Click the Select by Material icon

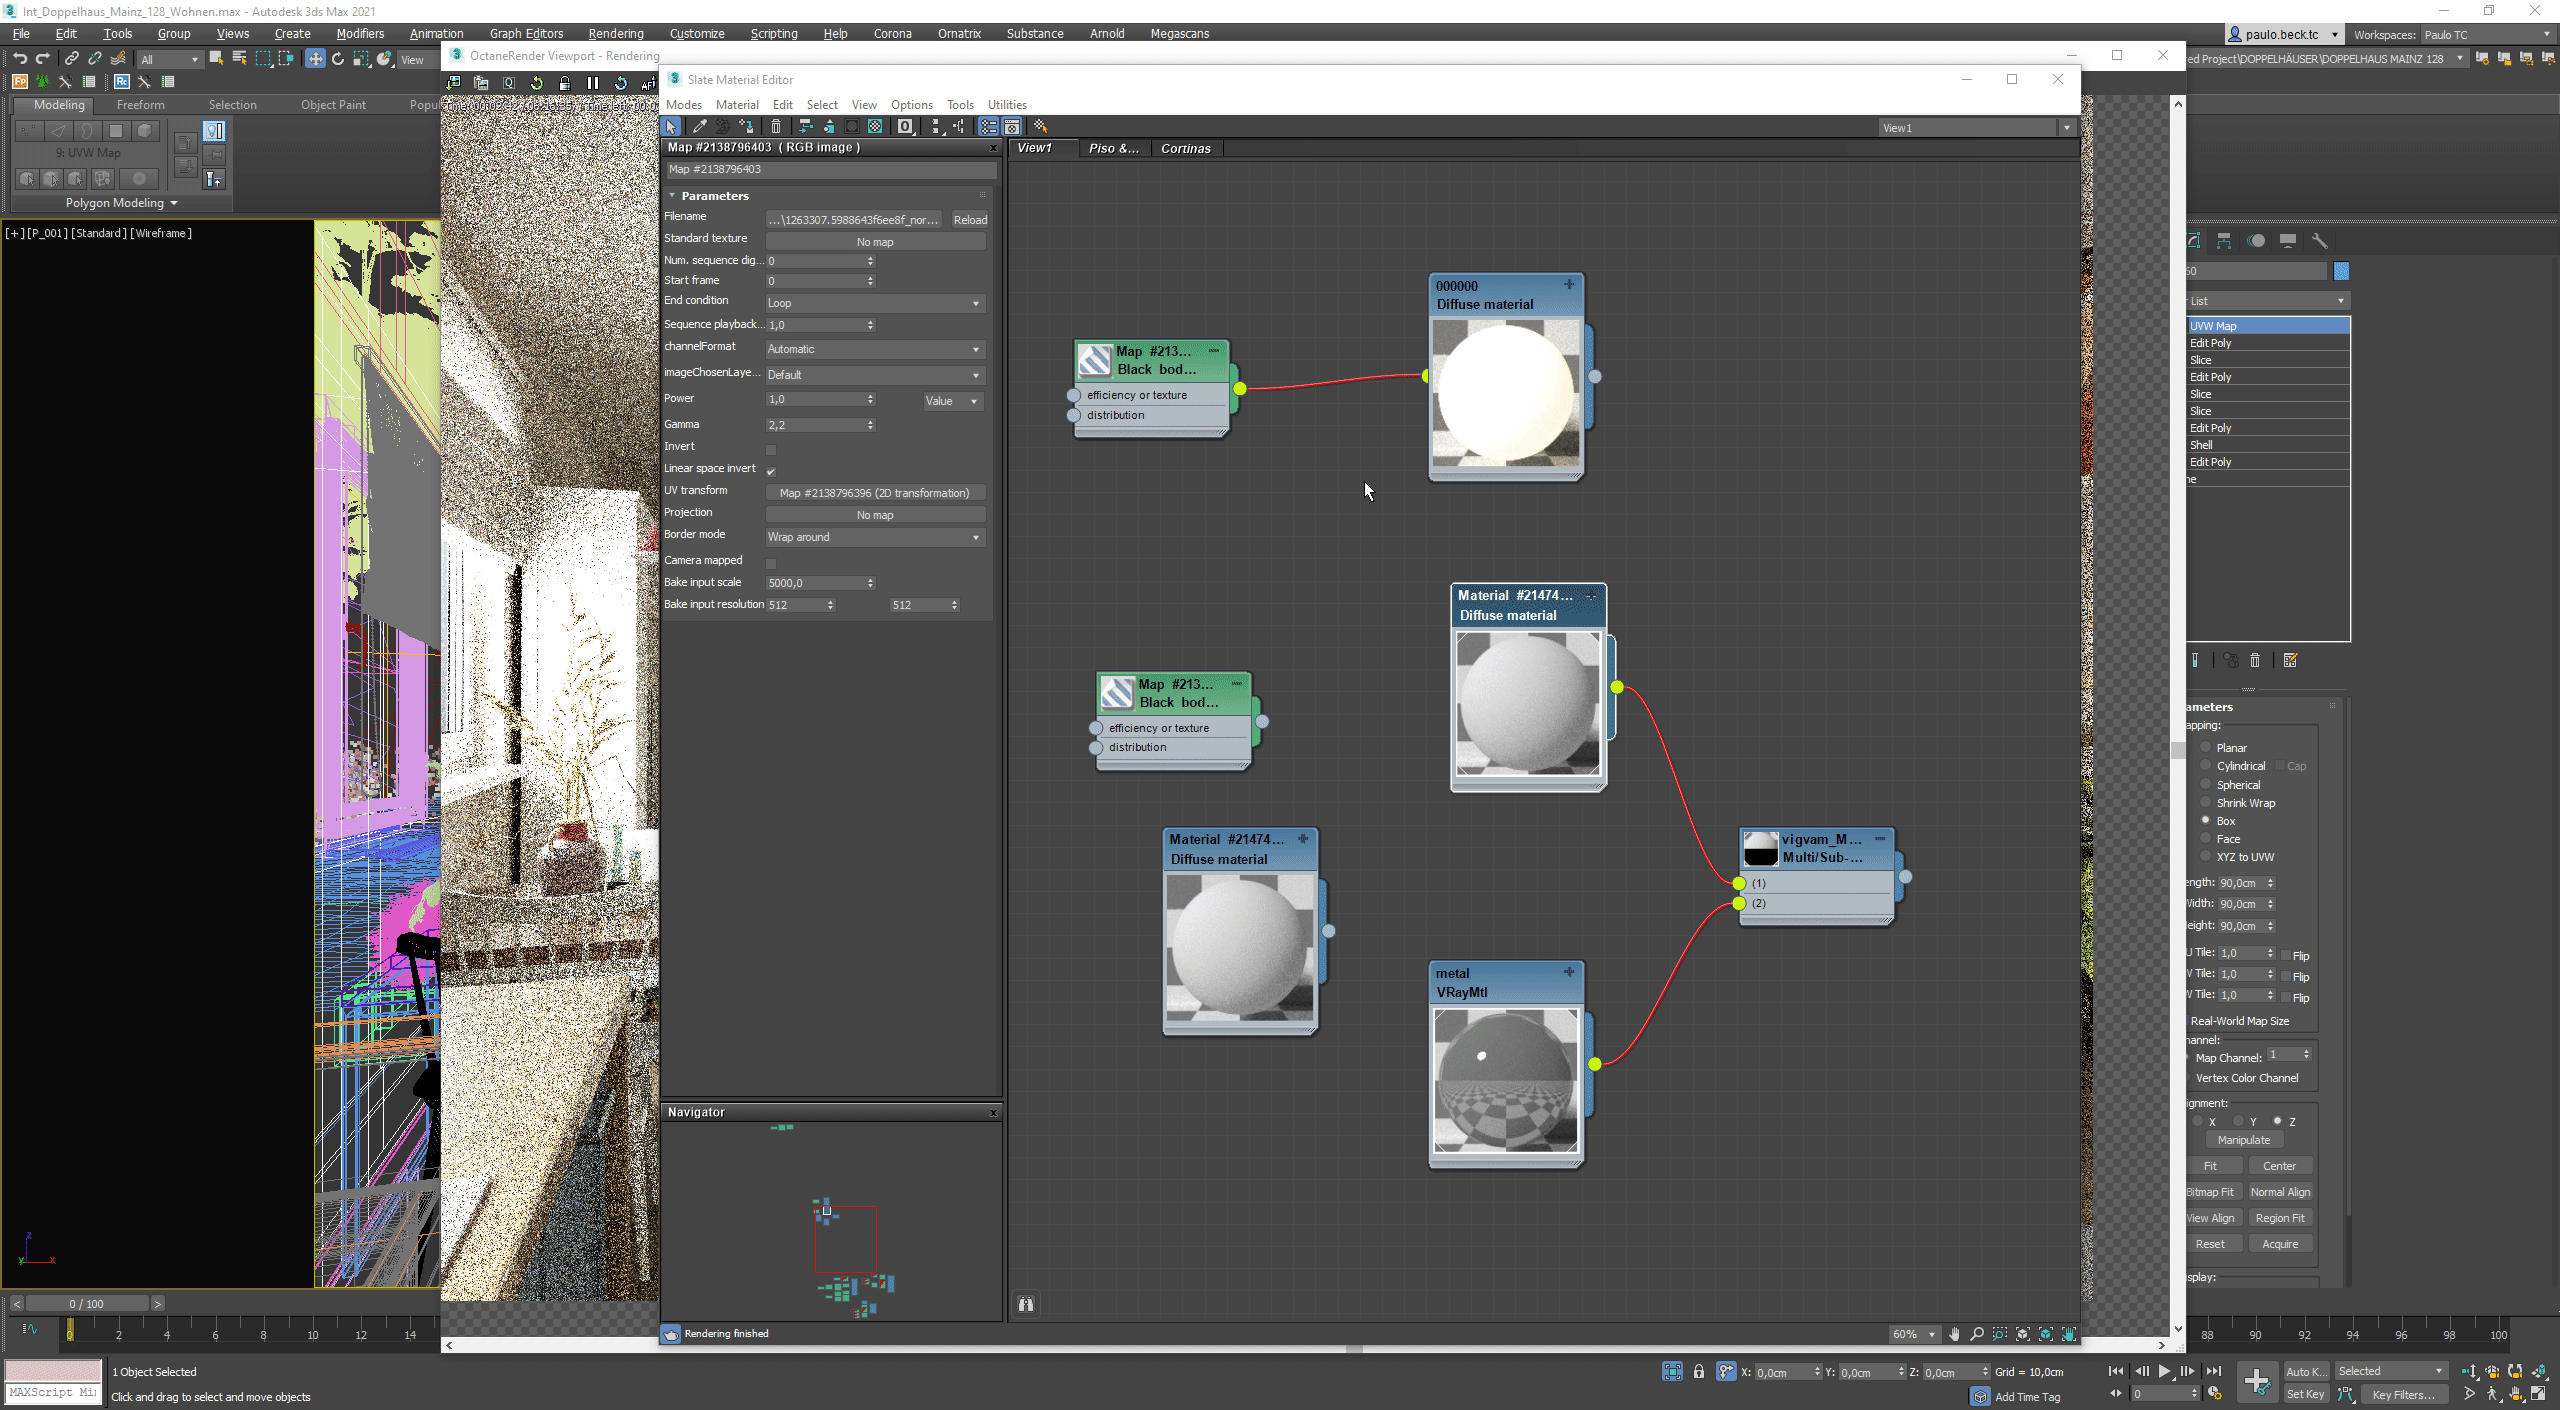click(x=1040, y=126)
